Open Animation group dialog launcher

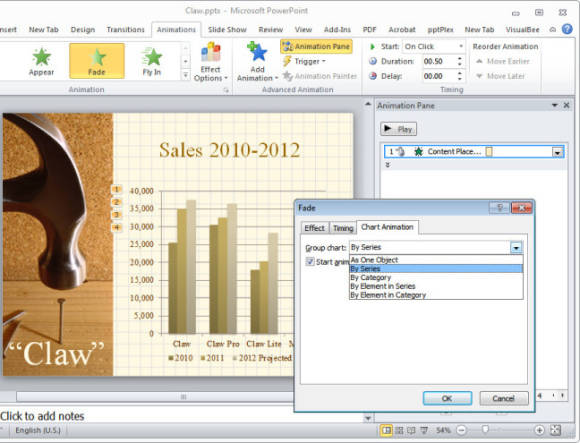click(226, 90)
